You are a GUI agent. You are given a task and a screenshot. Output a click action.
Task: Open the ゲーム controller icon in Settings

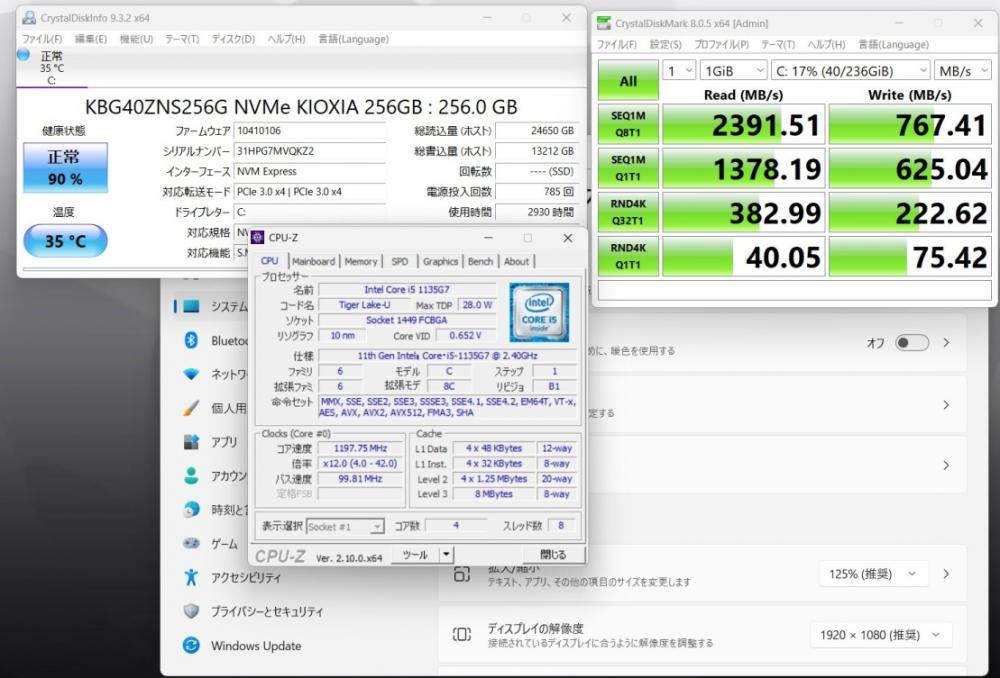[191, 543]
